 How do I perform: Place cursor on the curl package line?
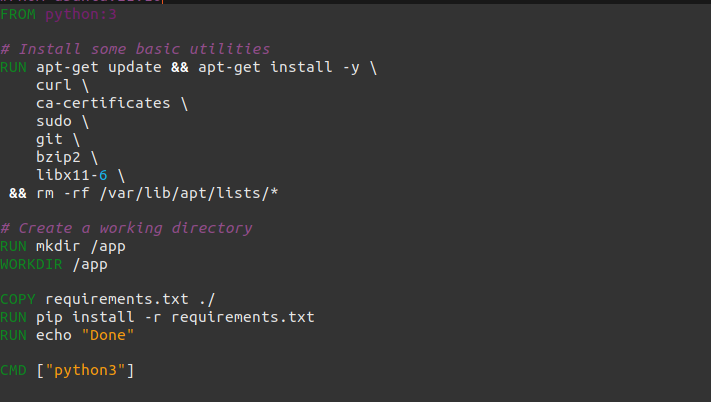(x=62, y=85)
